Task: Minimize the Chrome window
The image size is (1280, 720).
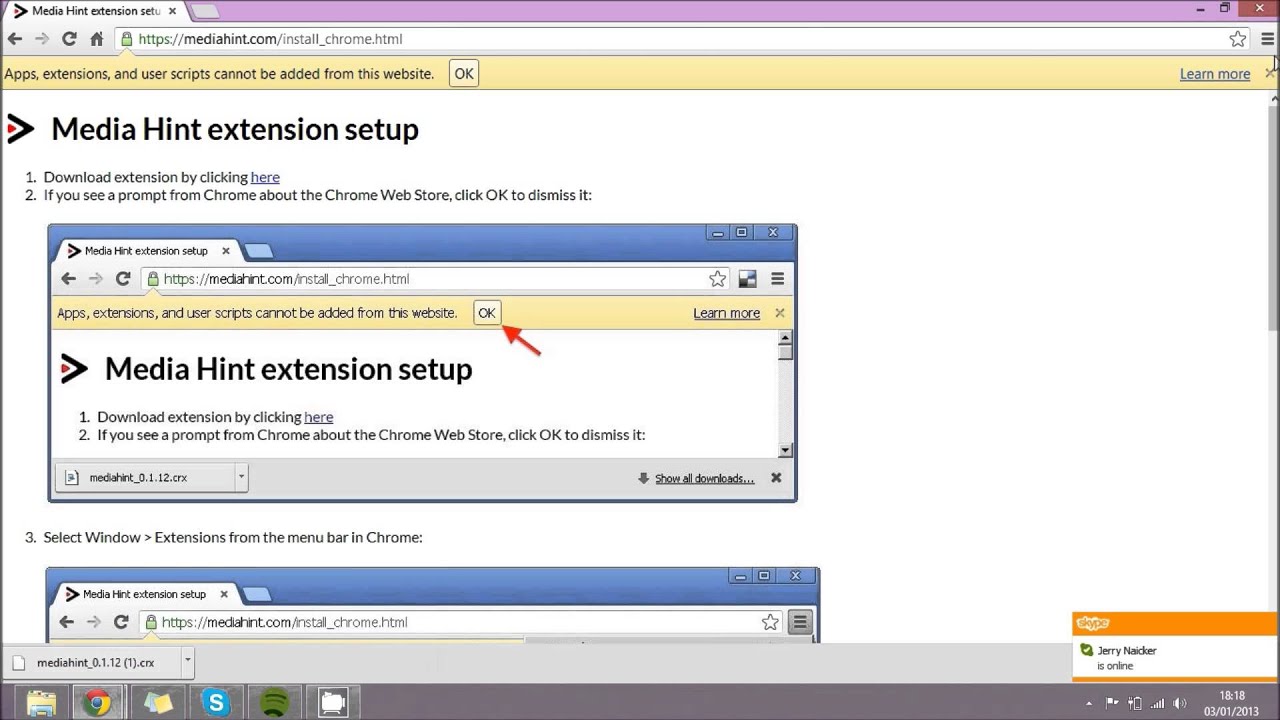Action: pyautogui.click(x=1201, y=9)
